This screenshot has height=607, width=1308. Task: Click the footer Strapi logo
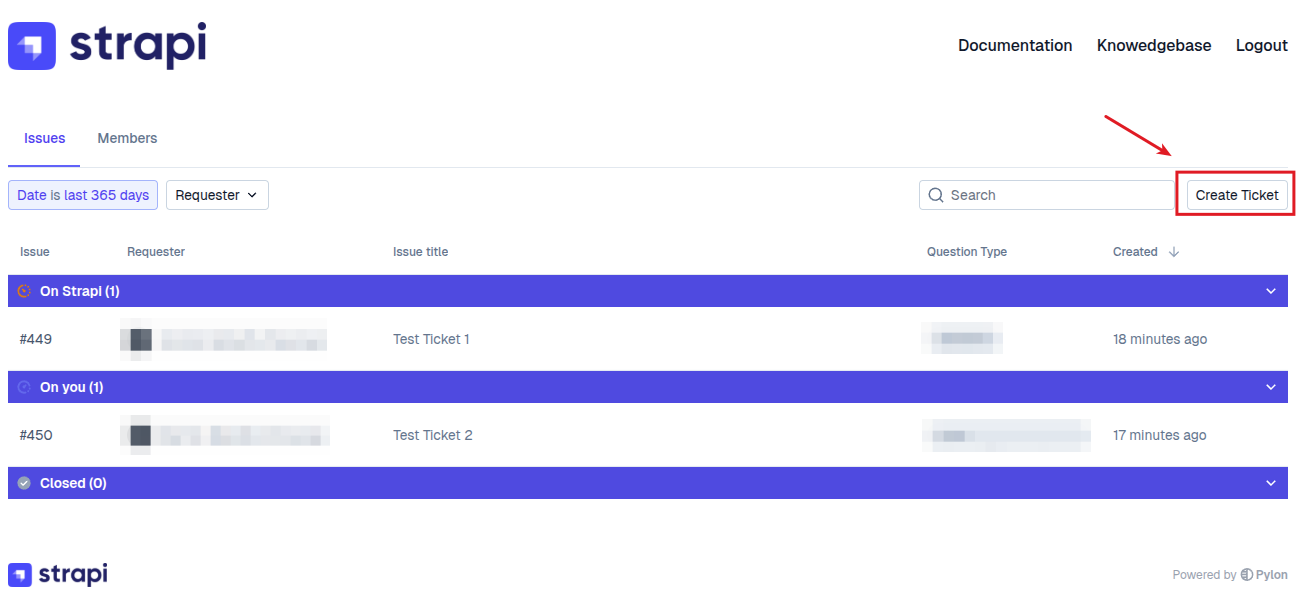[x=58, y=574]
